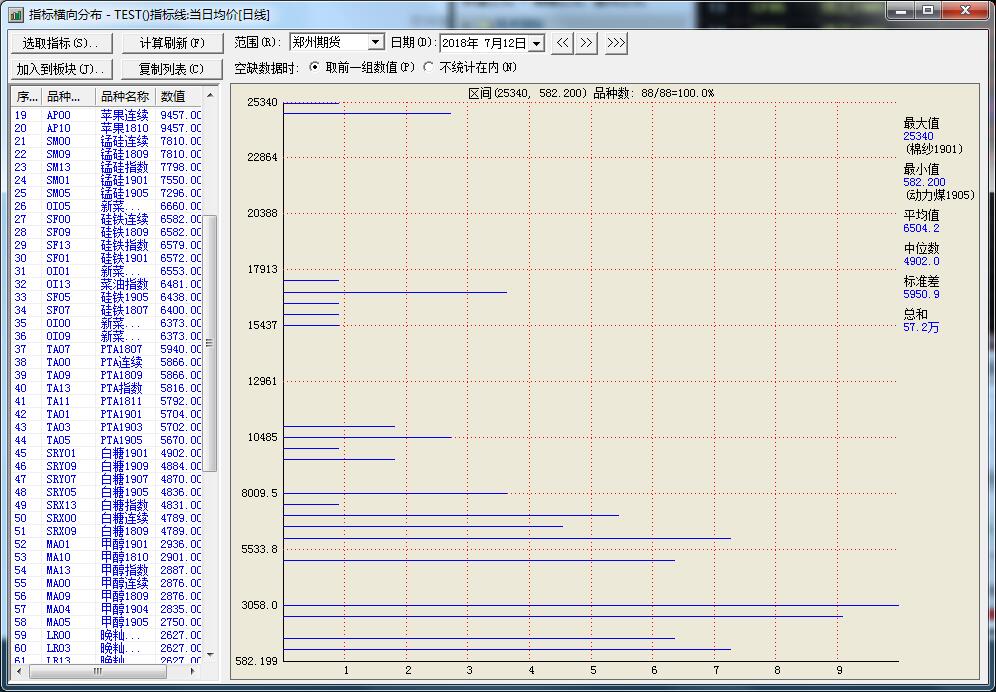The image size is (996, 692).
Task: Select row 45 SRY01 白糖1901
Action: coord(107,453)
